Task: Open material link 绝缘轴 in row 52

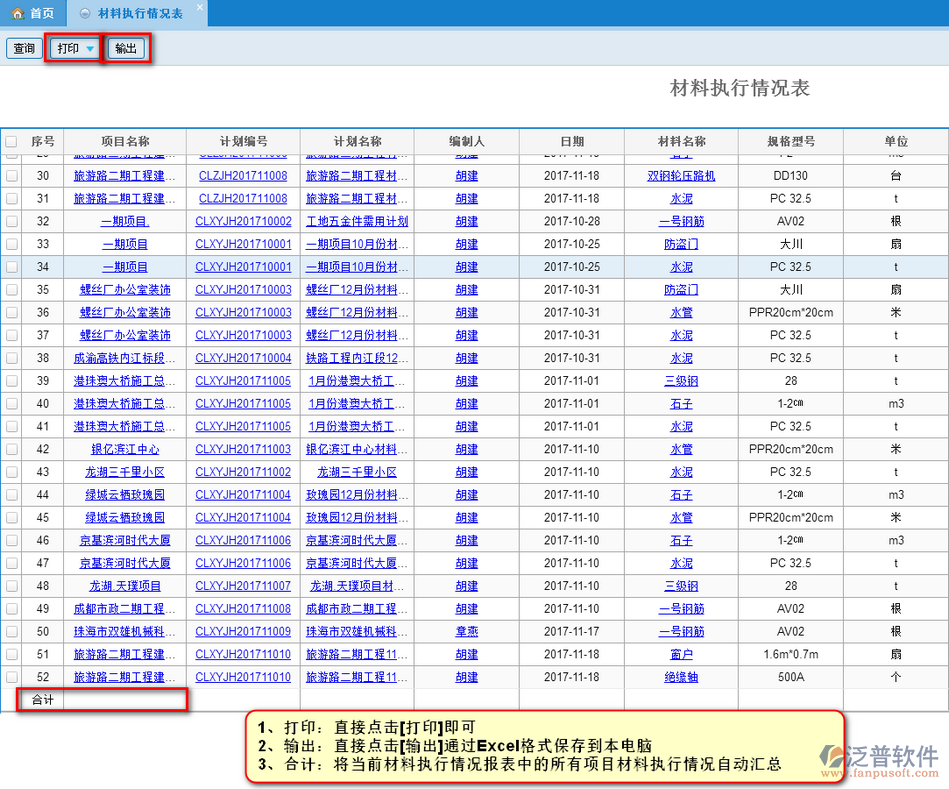Action: [x=681, y=677]
